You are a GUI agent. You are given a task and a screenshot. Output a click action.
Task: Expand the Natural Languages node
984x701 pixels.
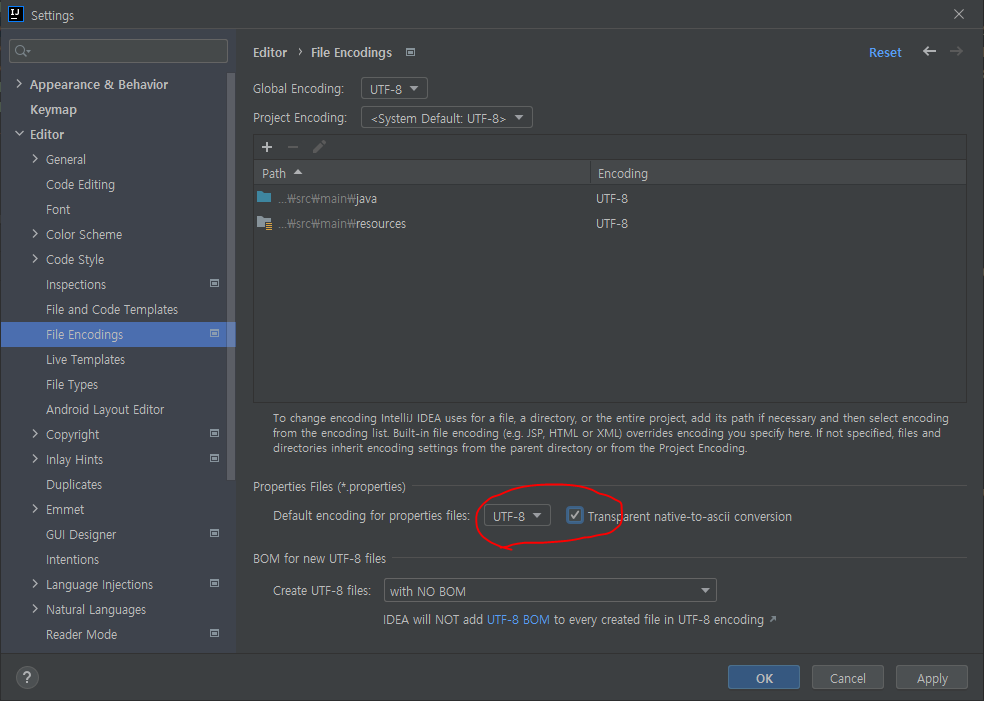point(35,609)
